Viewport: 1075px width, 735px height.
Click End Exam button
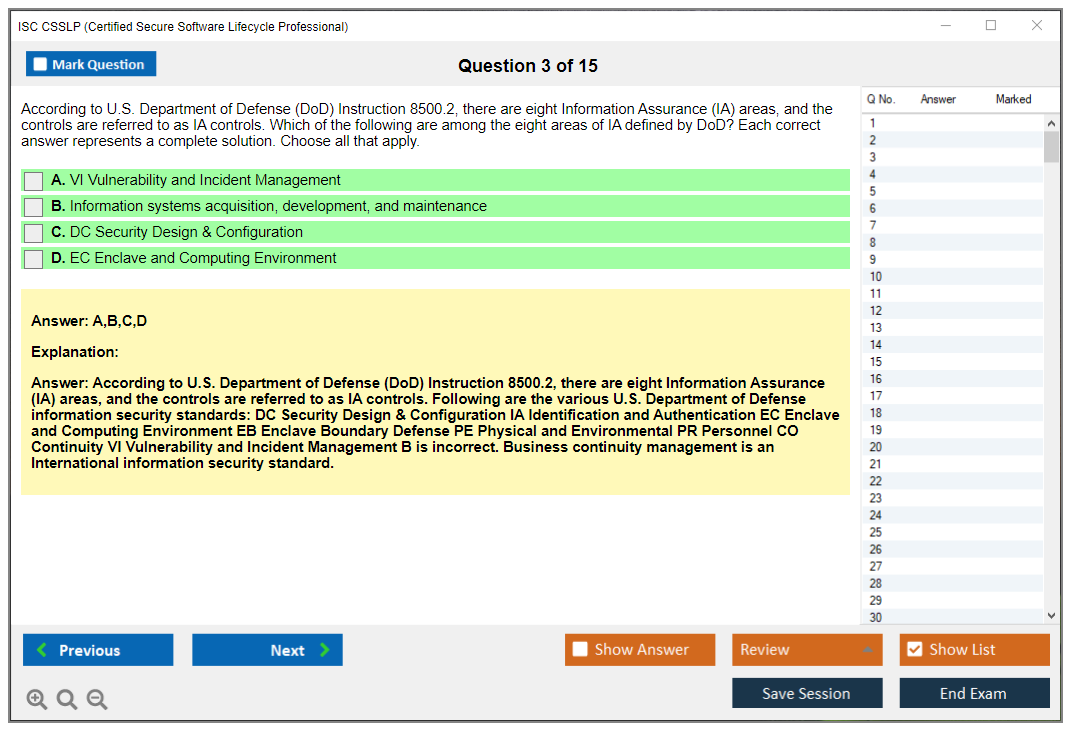974,693
